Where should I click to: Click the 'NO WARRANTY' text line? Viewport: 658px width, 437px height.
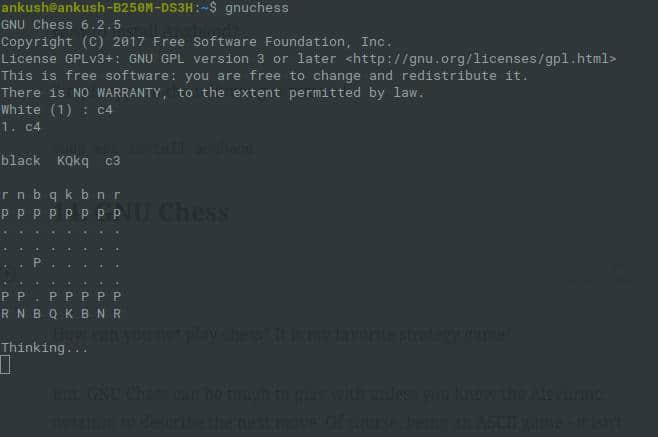pyautogui.click(x=213, y=93)
